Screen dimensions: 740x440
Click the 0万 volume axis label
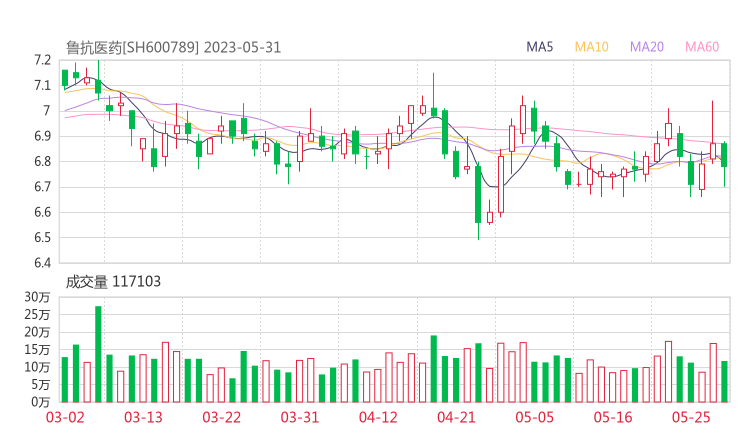(40, 402)
